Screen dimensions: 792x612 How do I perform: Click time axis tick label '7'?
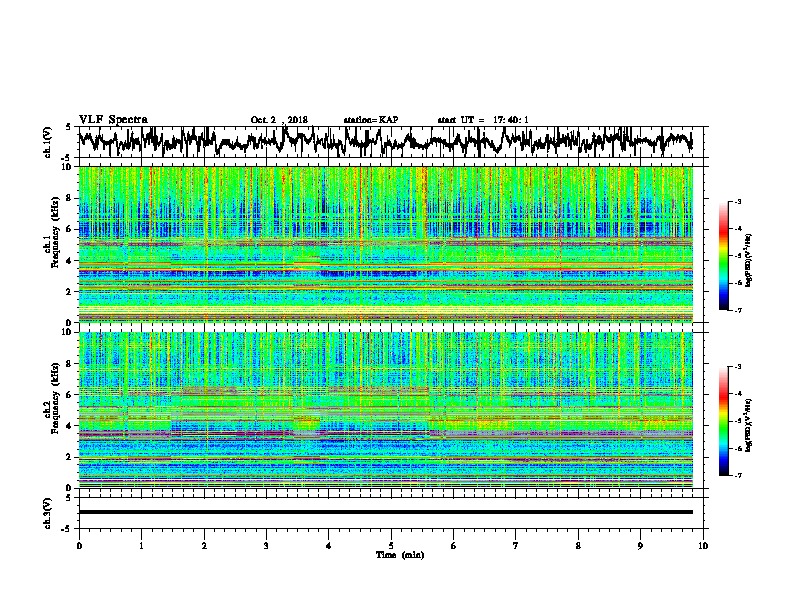tap(516, 546)
